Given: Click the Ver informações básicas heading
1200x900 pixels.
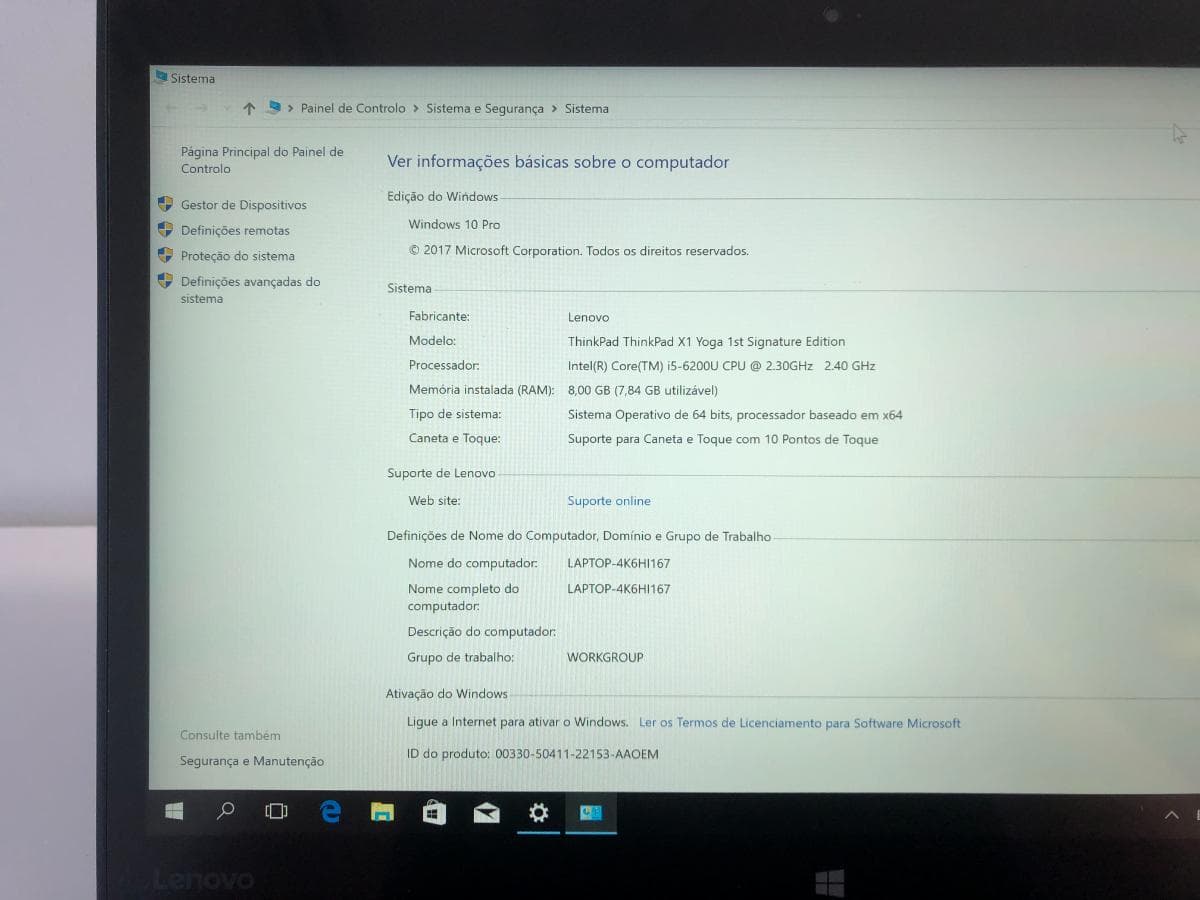Looking at the screenshot, I should click(558, 162).
